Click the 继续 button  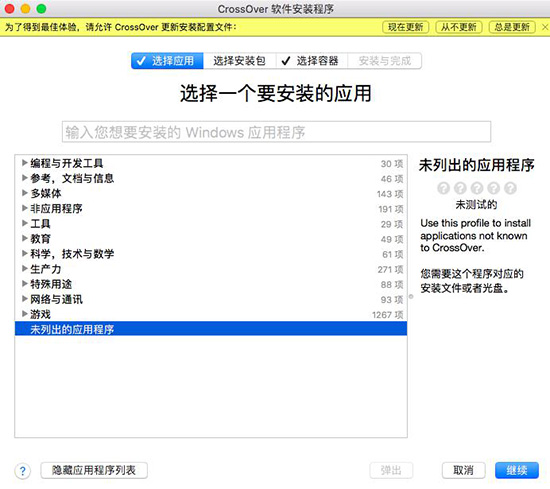pyautogui.click(x=517, y=470)
